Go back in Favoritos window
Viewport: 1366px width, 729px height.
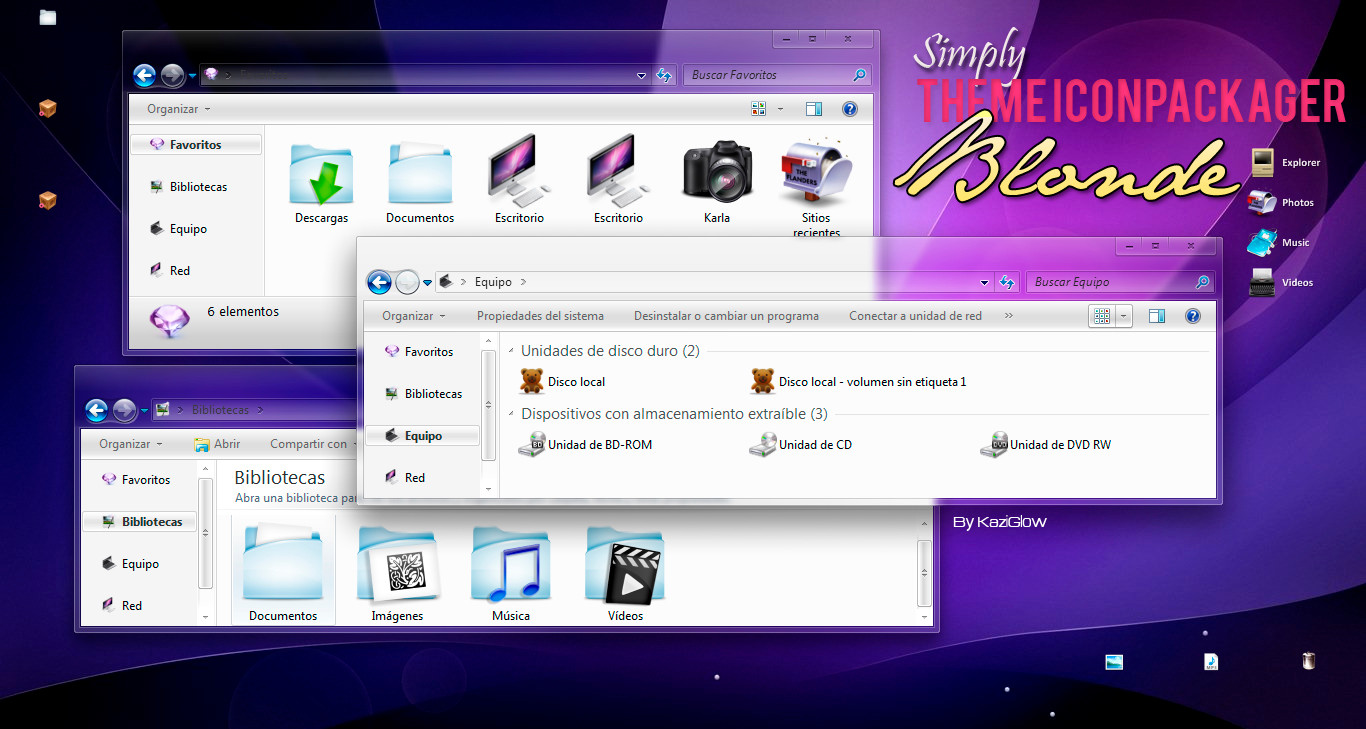point(144,75)
